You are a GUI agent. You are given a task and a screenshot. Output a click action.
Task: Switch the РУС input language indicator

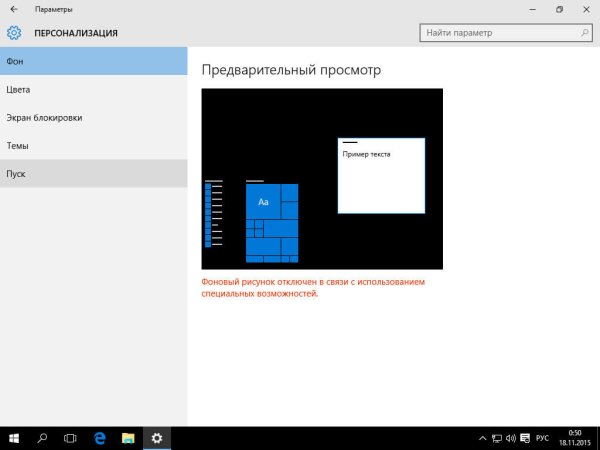pyautogui.click(x=543, y=438)
